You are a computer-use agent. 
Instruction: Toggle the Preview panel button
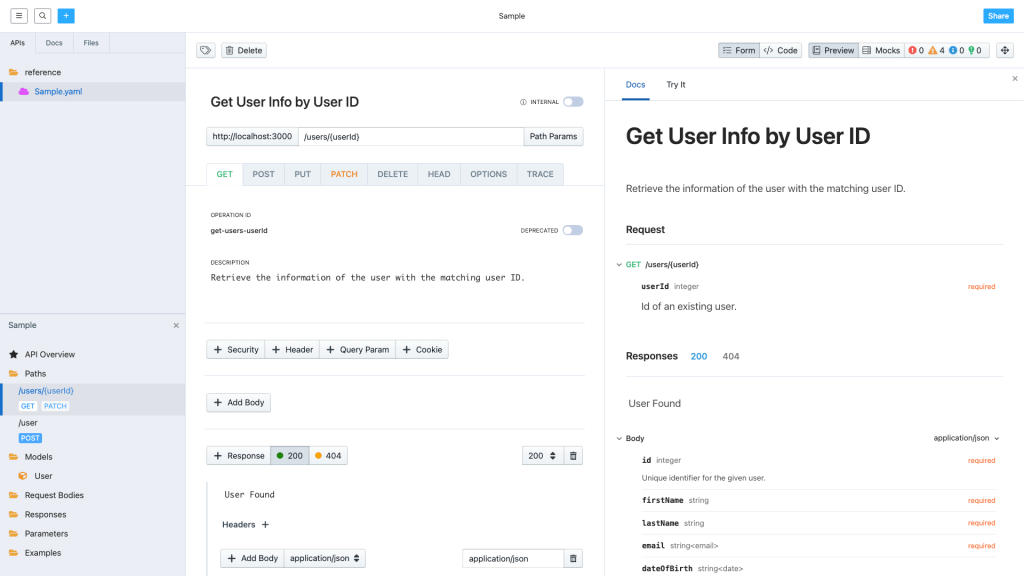[x=832, y=50]
